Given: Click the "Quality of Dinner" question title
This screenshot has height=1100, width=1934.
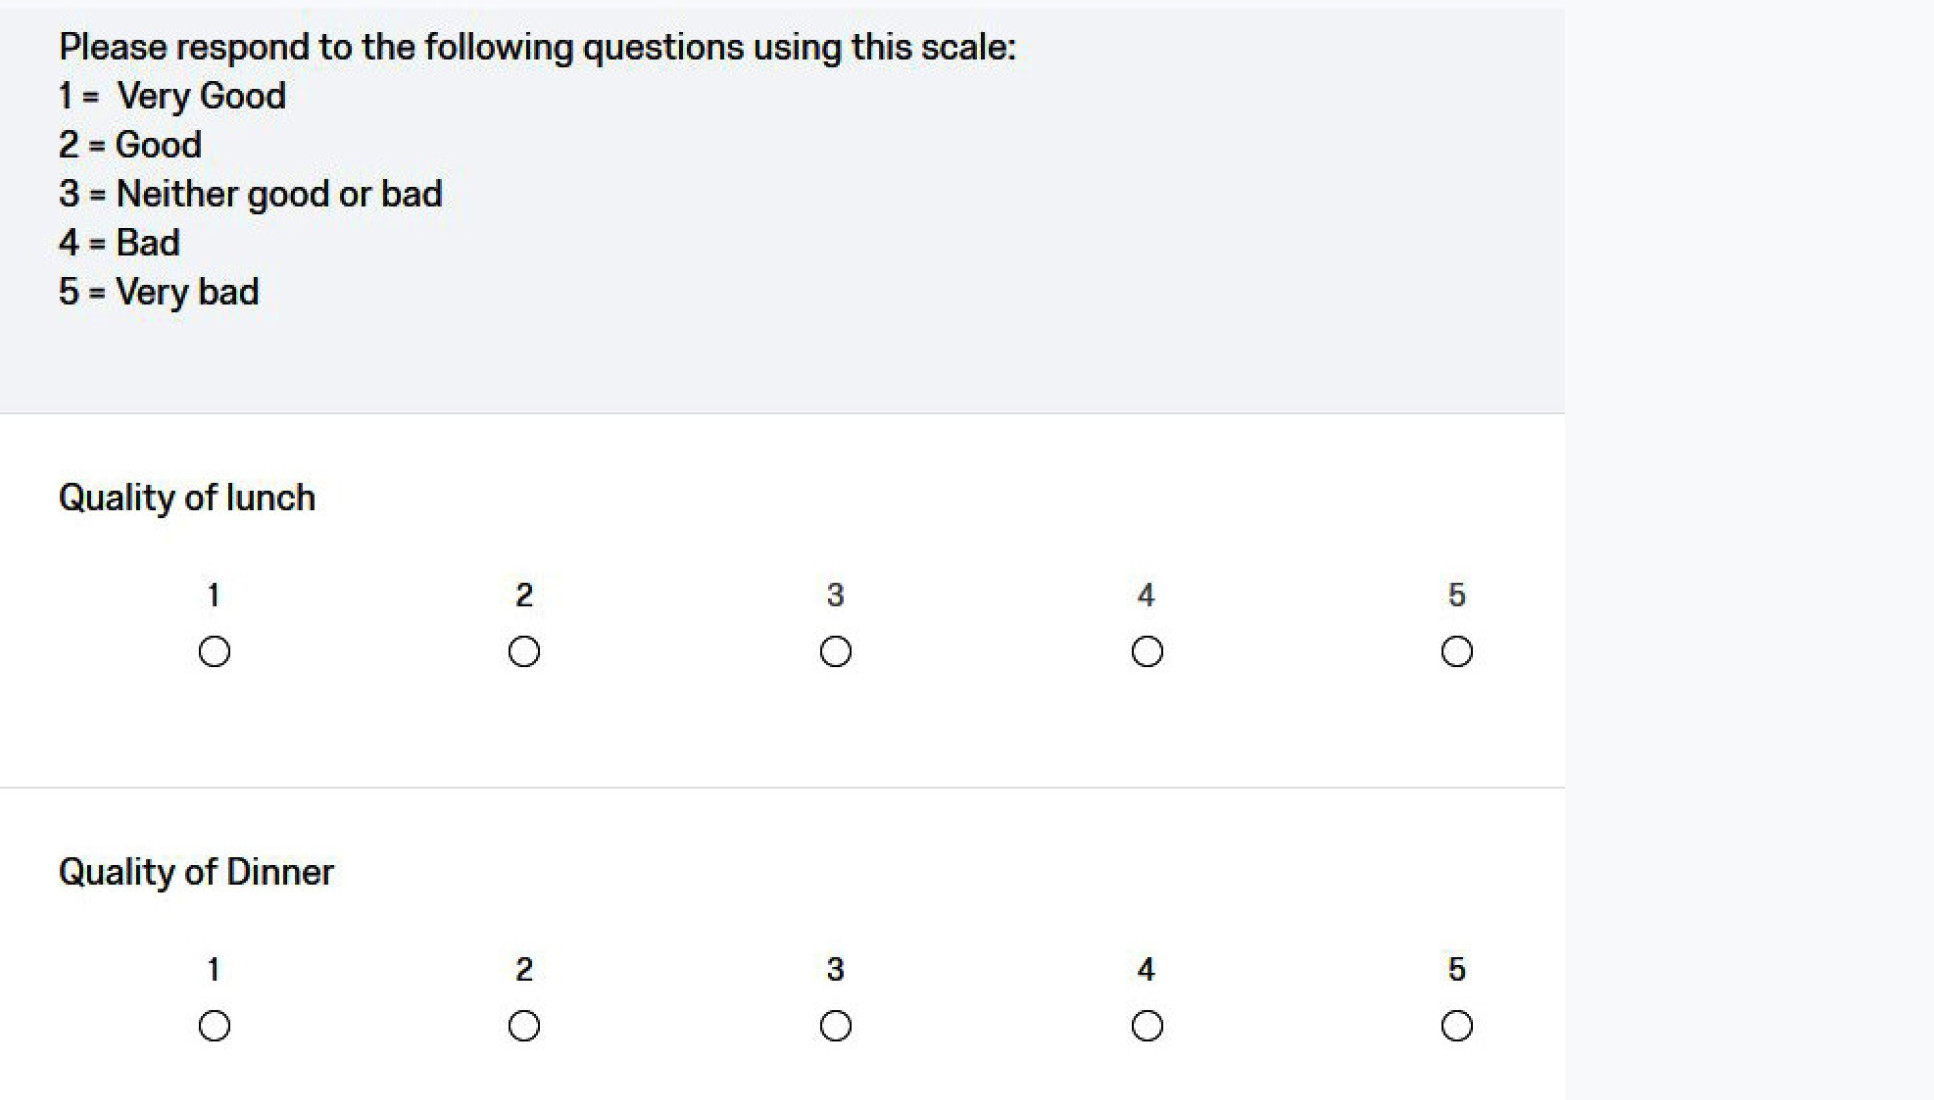Looking at the screenshot, I should (x=196, y=871).
